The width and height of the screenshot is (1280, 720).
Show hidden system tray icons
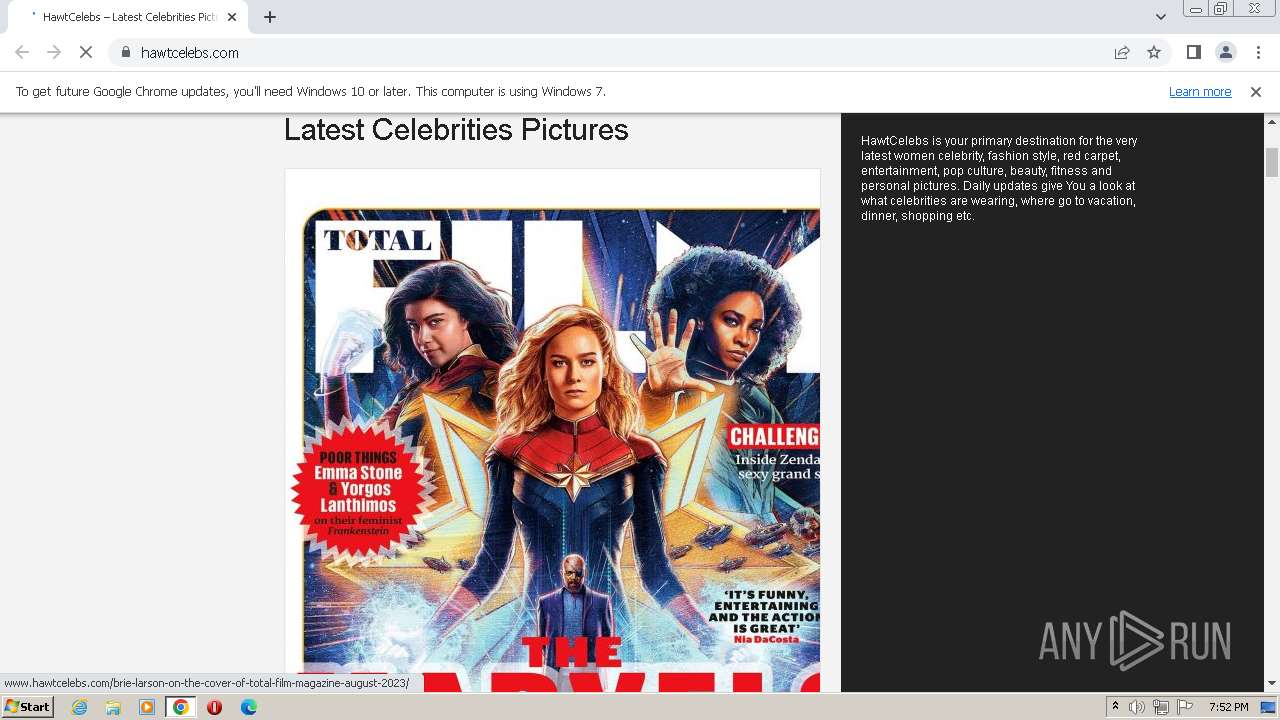pos(1115,707)
